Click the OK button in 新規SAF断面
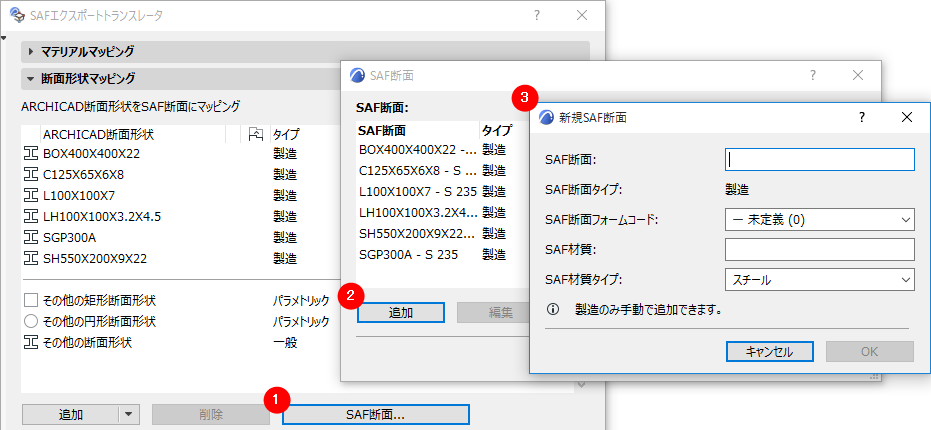The image size is (931, 430). pyautogui.click(x=869, y=351)
